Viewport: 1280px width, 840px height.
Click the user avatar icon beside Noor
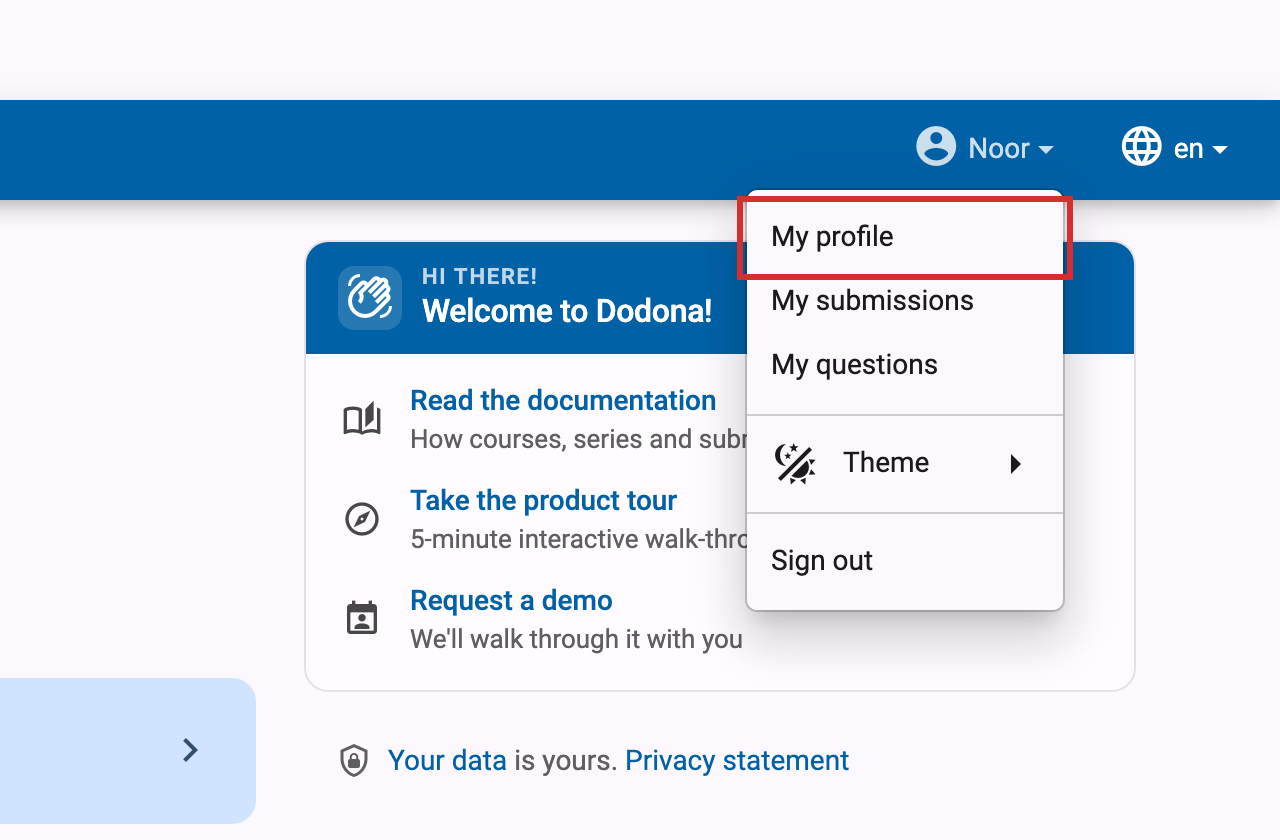coord(936,147)
